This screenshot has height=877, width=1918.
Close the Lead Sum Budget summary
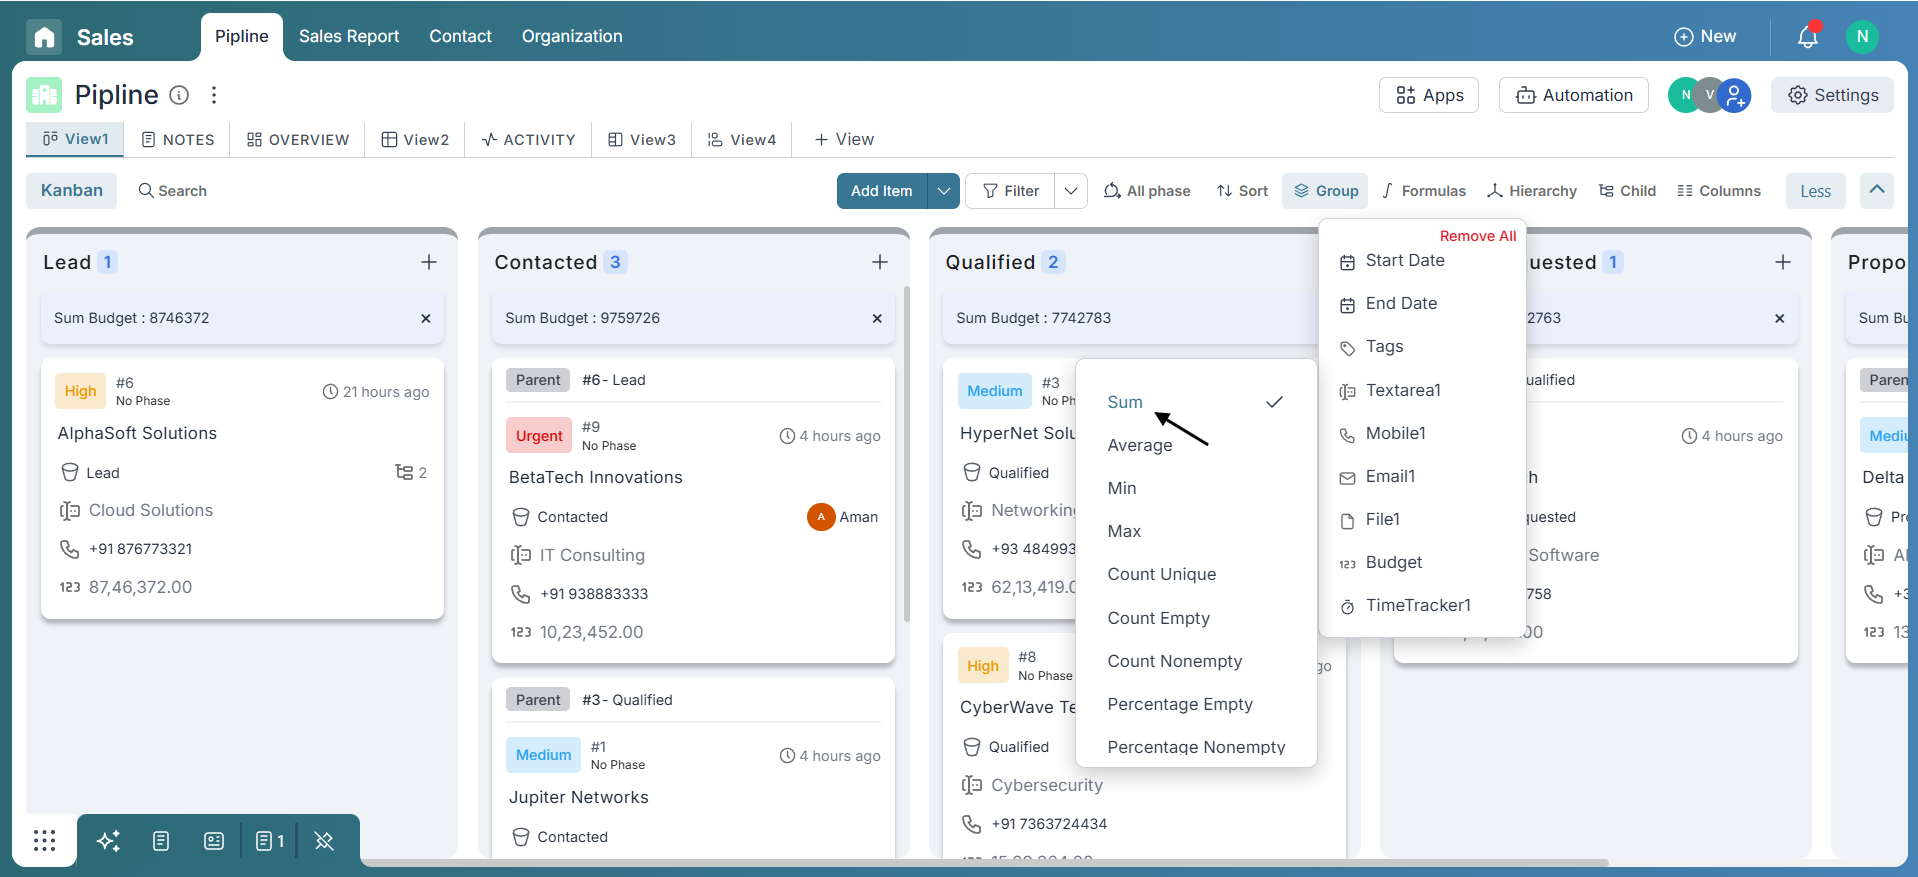[x=426, y=318]
